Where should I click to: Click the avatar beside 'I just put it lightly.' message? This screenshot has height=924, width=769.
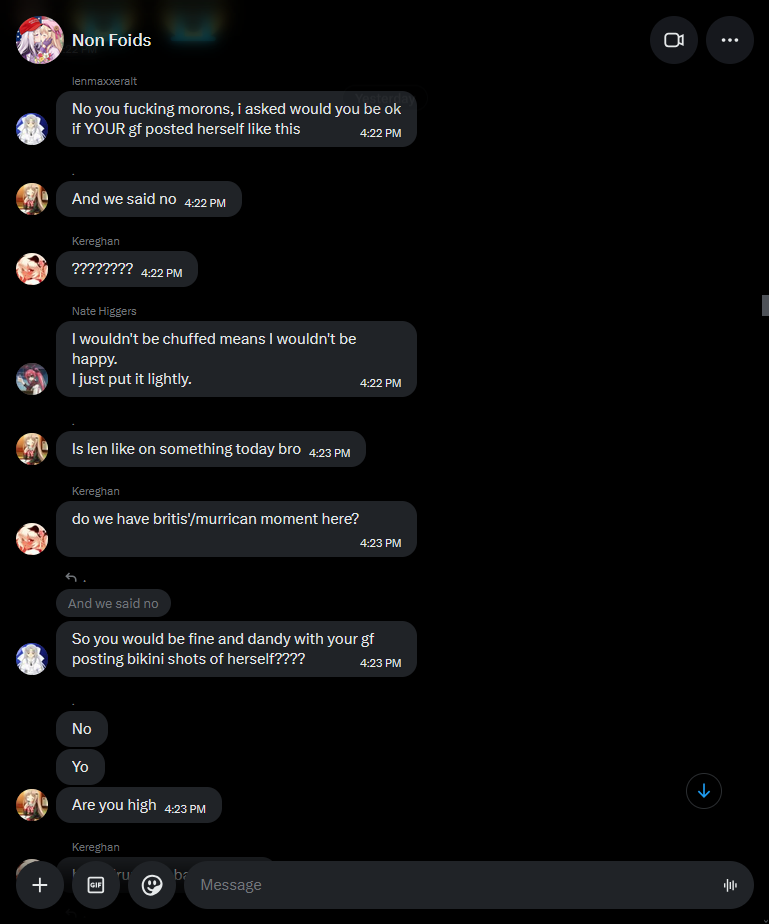click(x=32, y=379)
